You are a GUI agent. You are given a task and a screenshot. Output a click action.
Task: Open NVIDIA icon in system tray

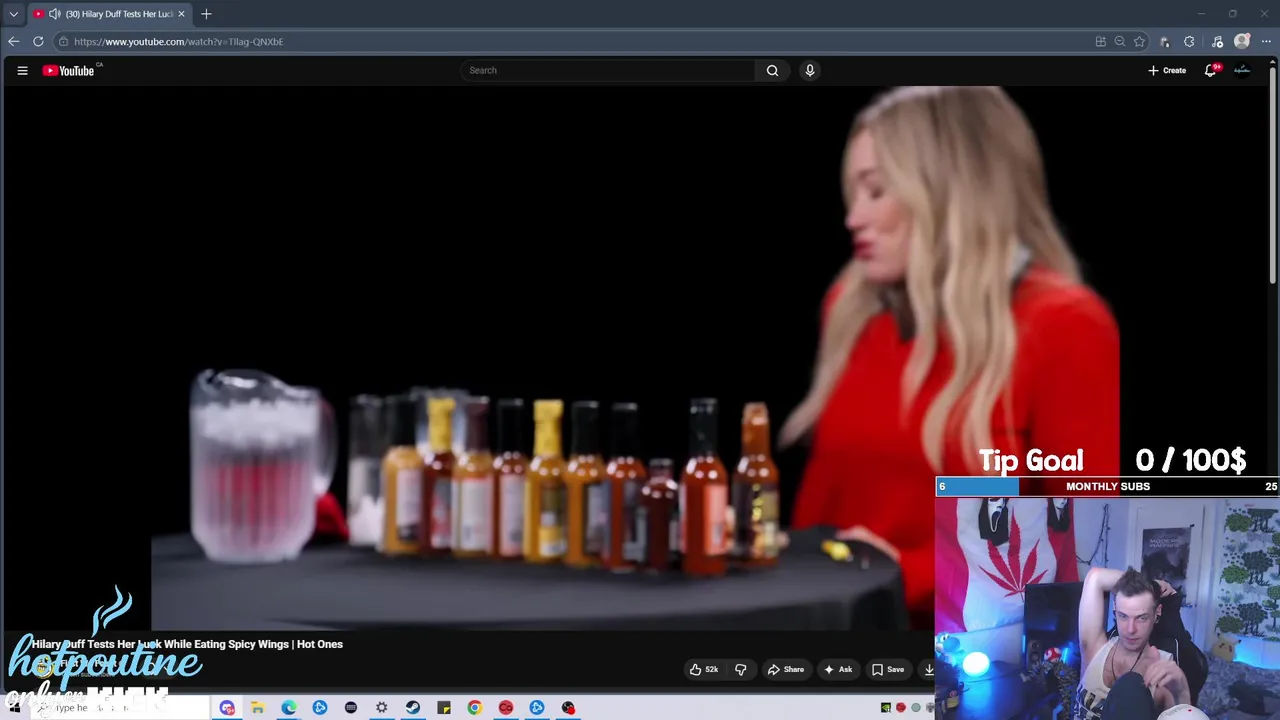click(x=886, y=708)
